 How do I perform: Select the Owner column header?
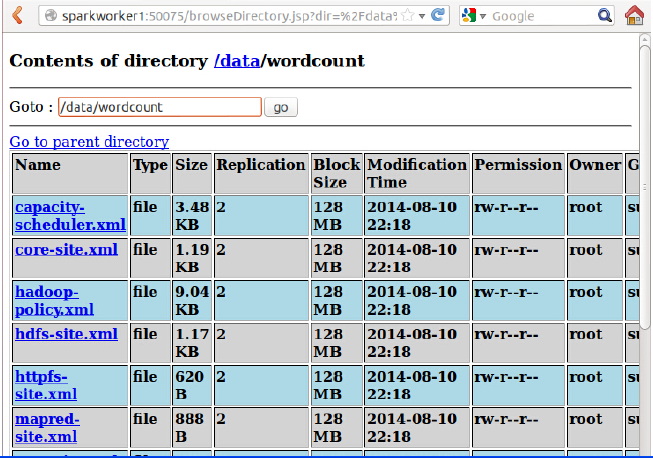pyautogui.click(x=595, y=173)
